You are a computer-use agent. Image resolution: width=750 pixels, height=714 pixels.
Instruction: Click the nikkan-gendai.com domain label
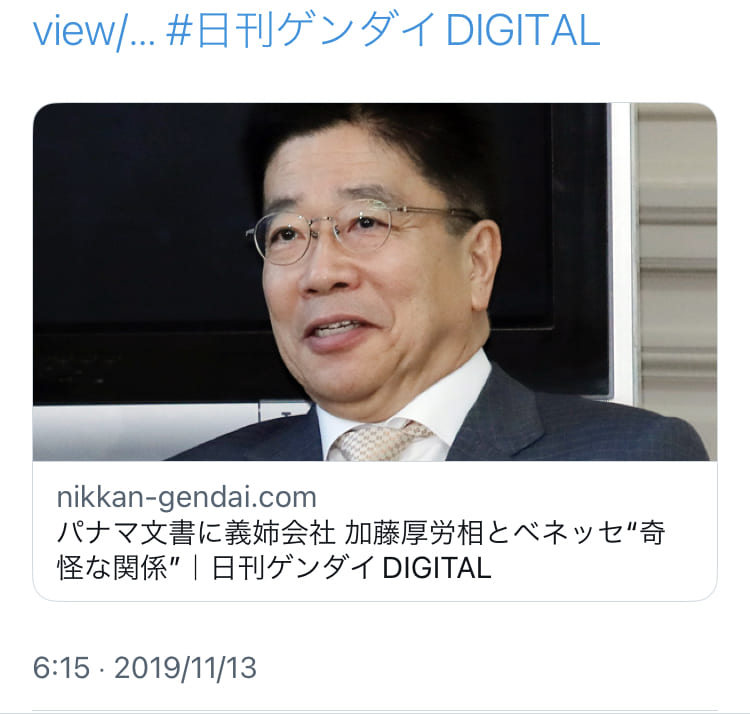187,497
